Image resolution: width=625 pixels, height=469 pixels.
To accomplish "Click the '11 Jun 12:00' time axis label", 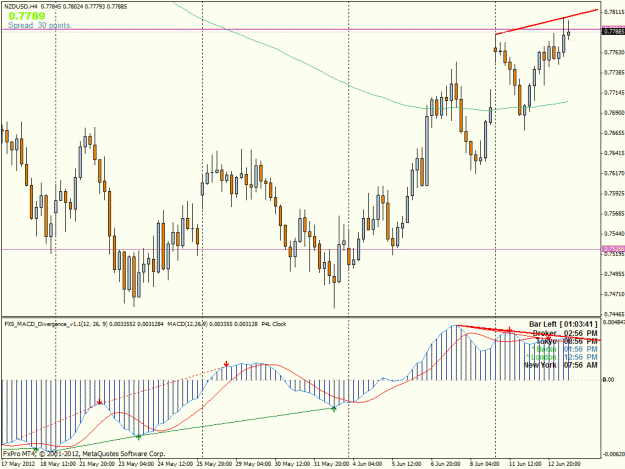I will click(x=525, y=464).
